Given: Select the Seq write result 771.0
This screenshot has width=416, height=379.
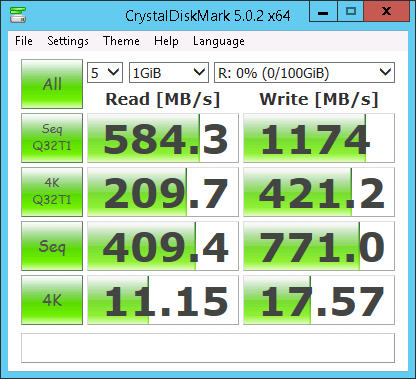Looking at the screenshot, I should click(319, 246).
